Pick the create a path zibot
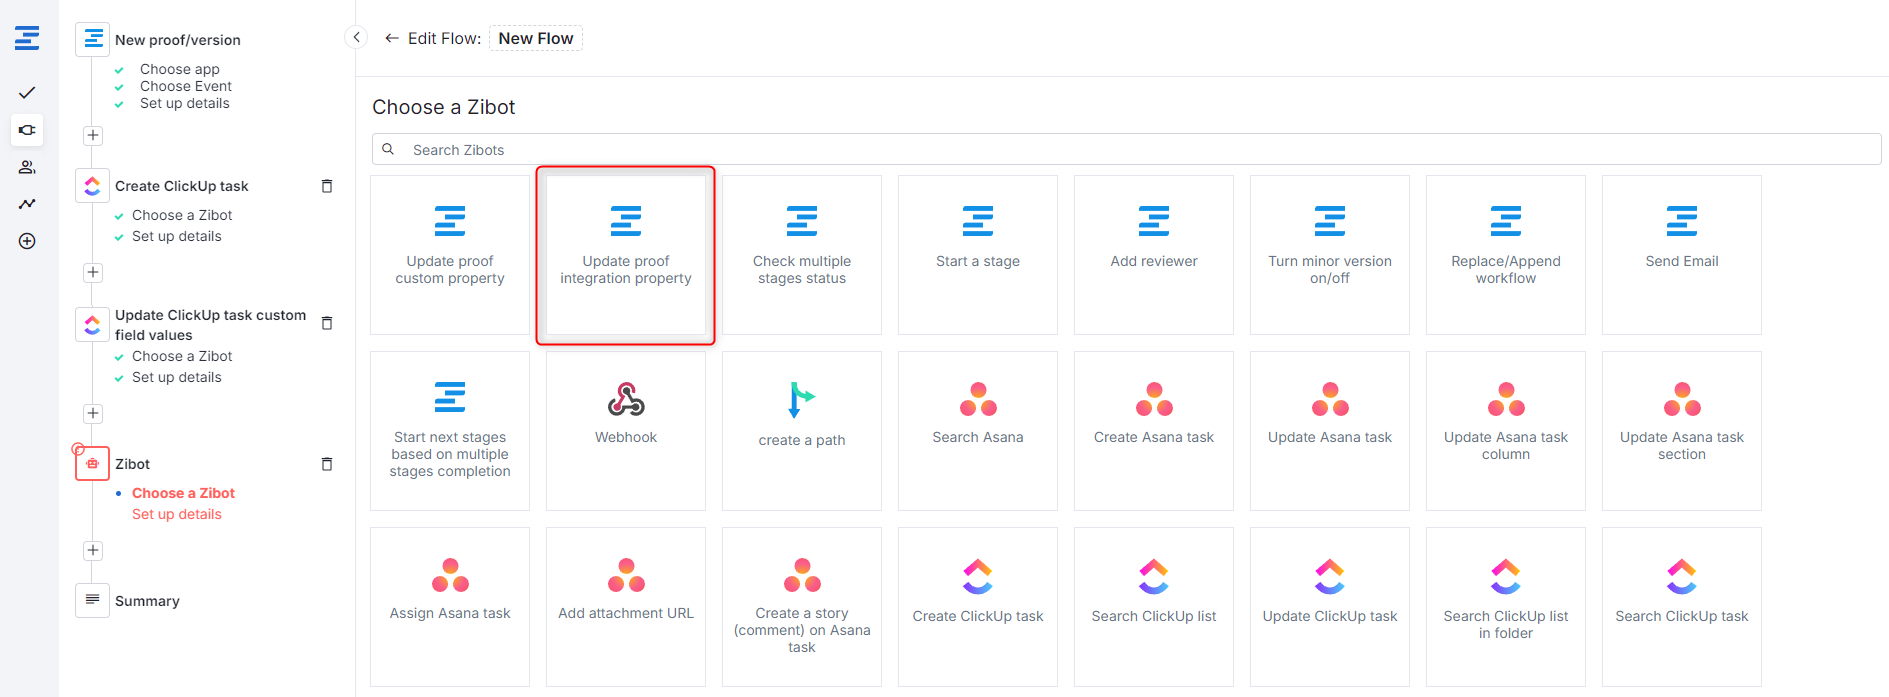The height and width of the screenshot is (697, 1889). (x=802, y=430)
